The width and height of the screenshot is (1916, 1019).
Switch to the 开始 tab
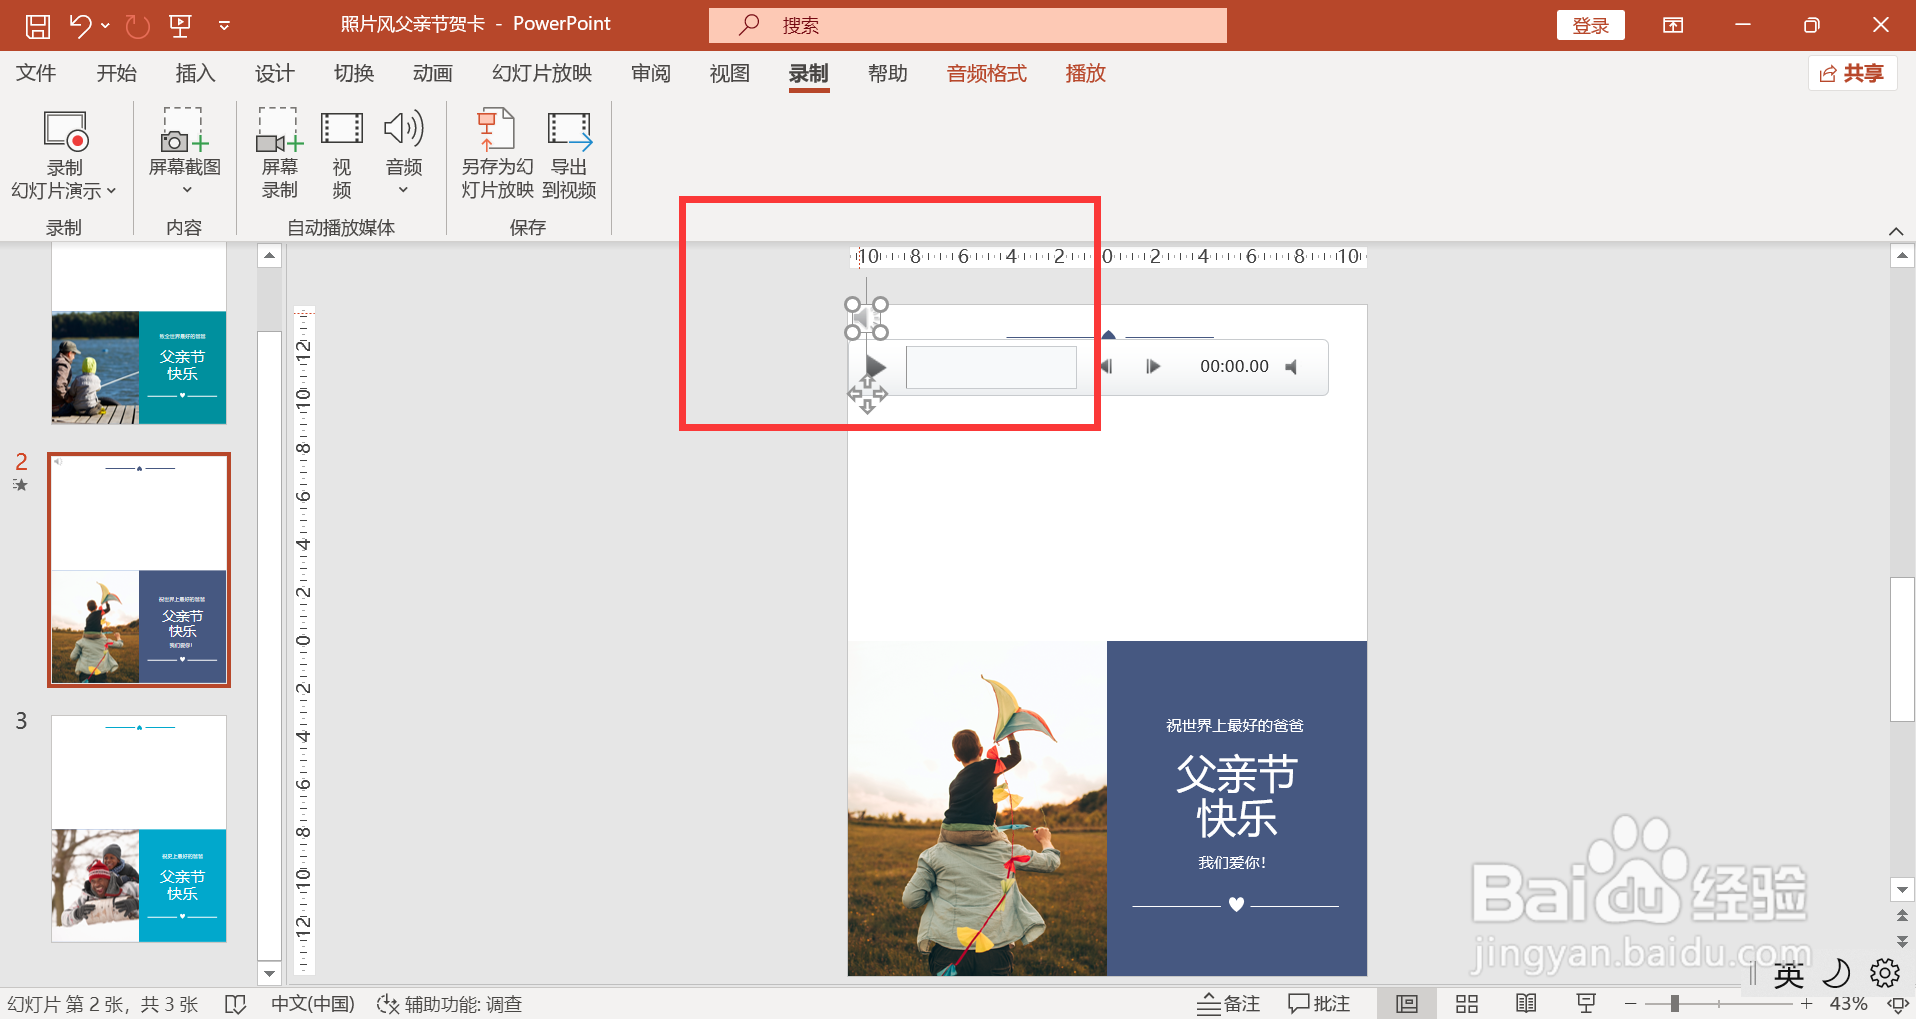coord(116,73)
